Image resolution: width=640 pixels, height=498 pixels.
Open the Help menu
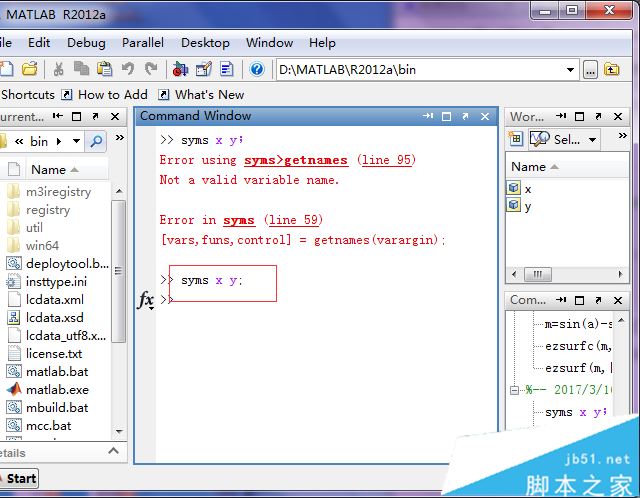[322, 43]
